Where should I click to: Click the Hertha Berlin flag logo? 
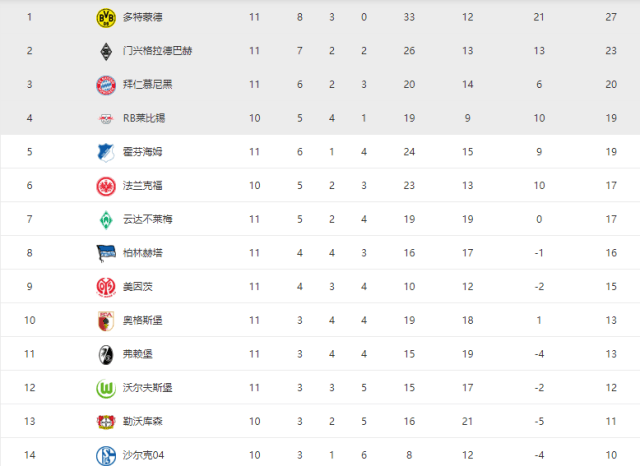[x=106, y=253]
